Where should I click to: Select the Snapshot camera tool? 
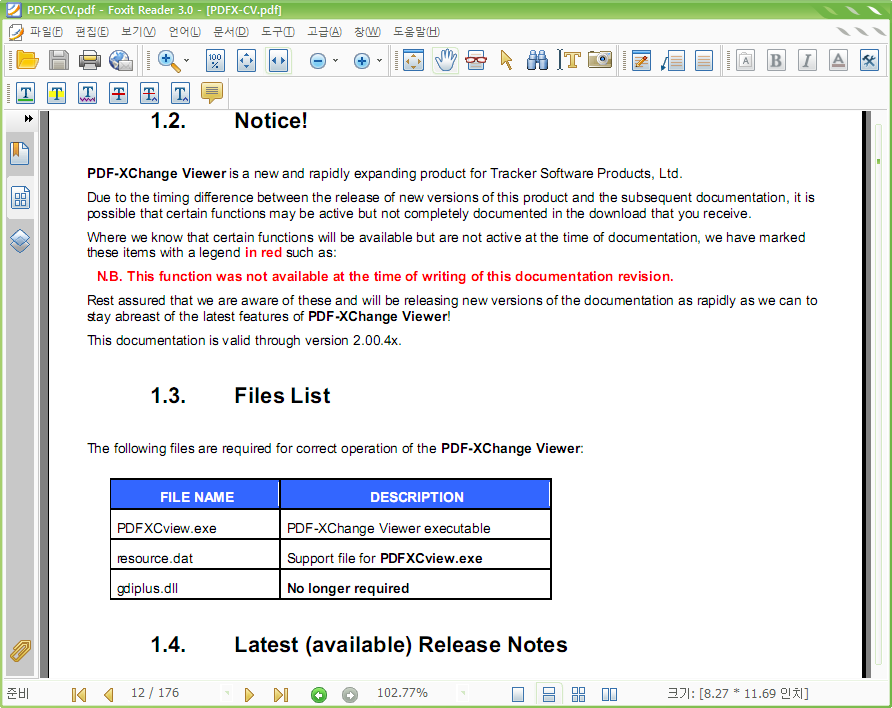pyautogui.click(x=600, y=60)
